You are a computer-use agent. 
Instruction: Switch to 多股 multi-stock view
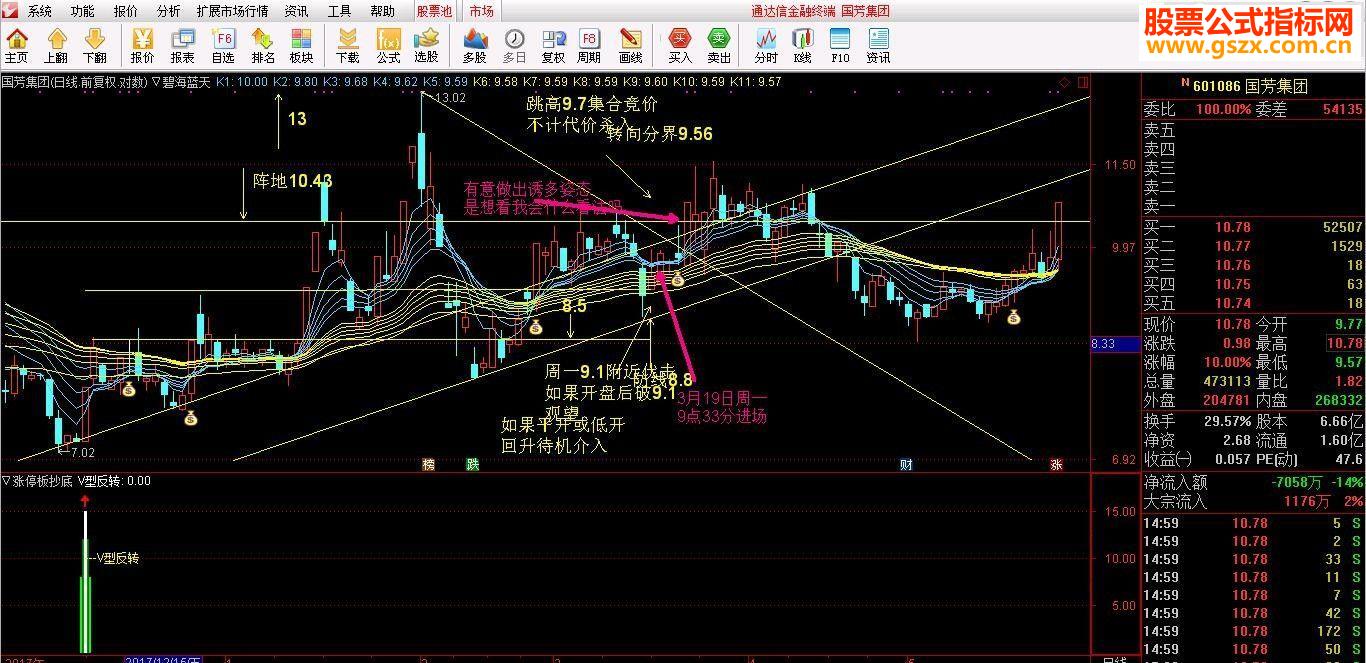pos(475,46)
